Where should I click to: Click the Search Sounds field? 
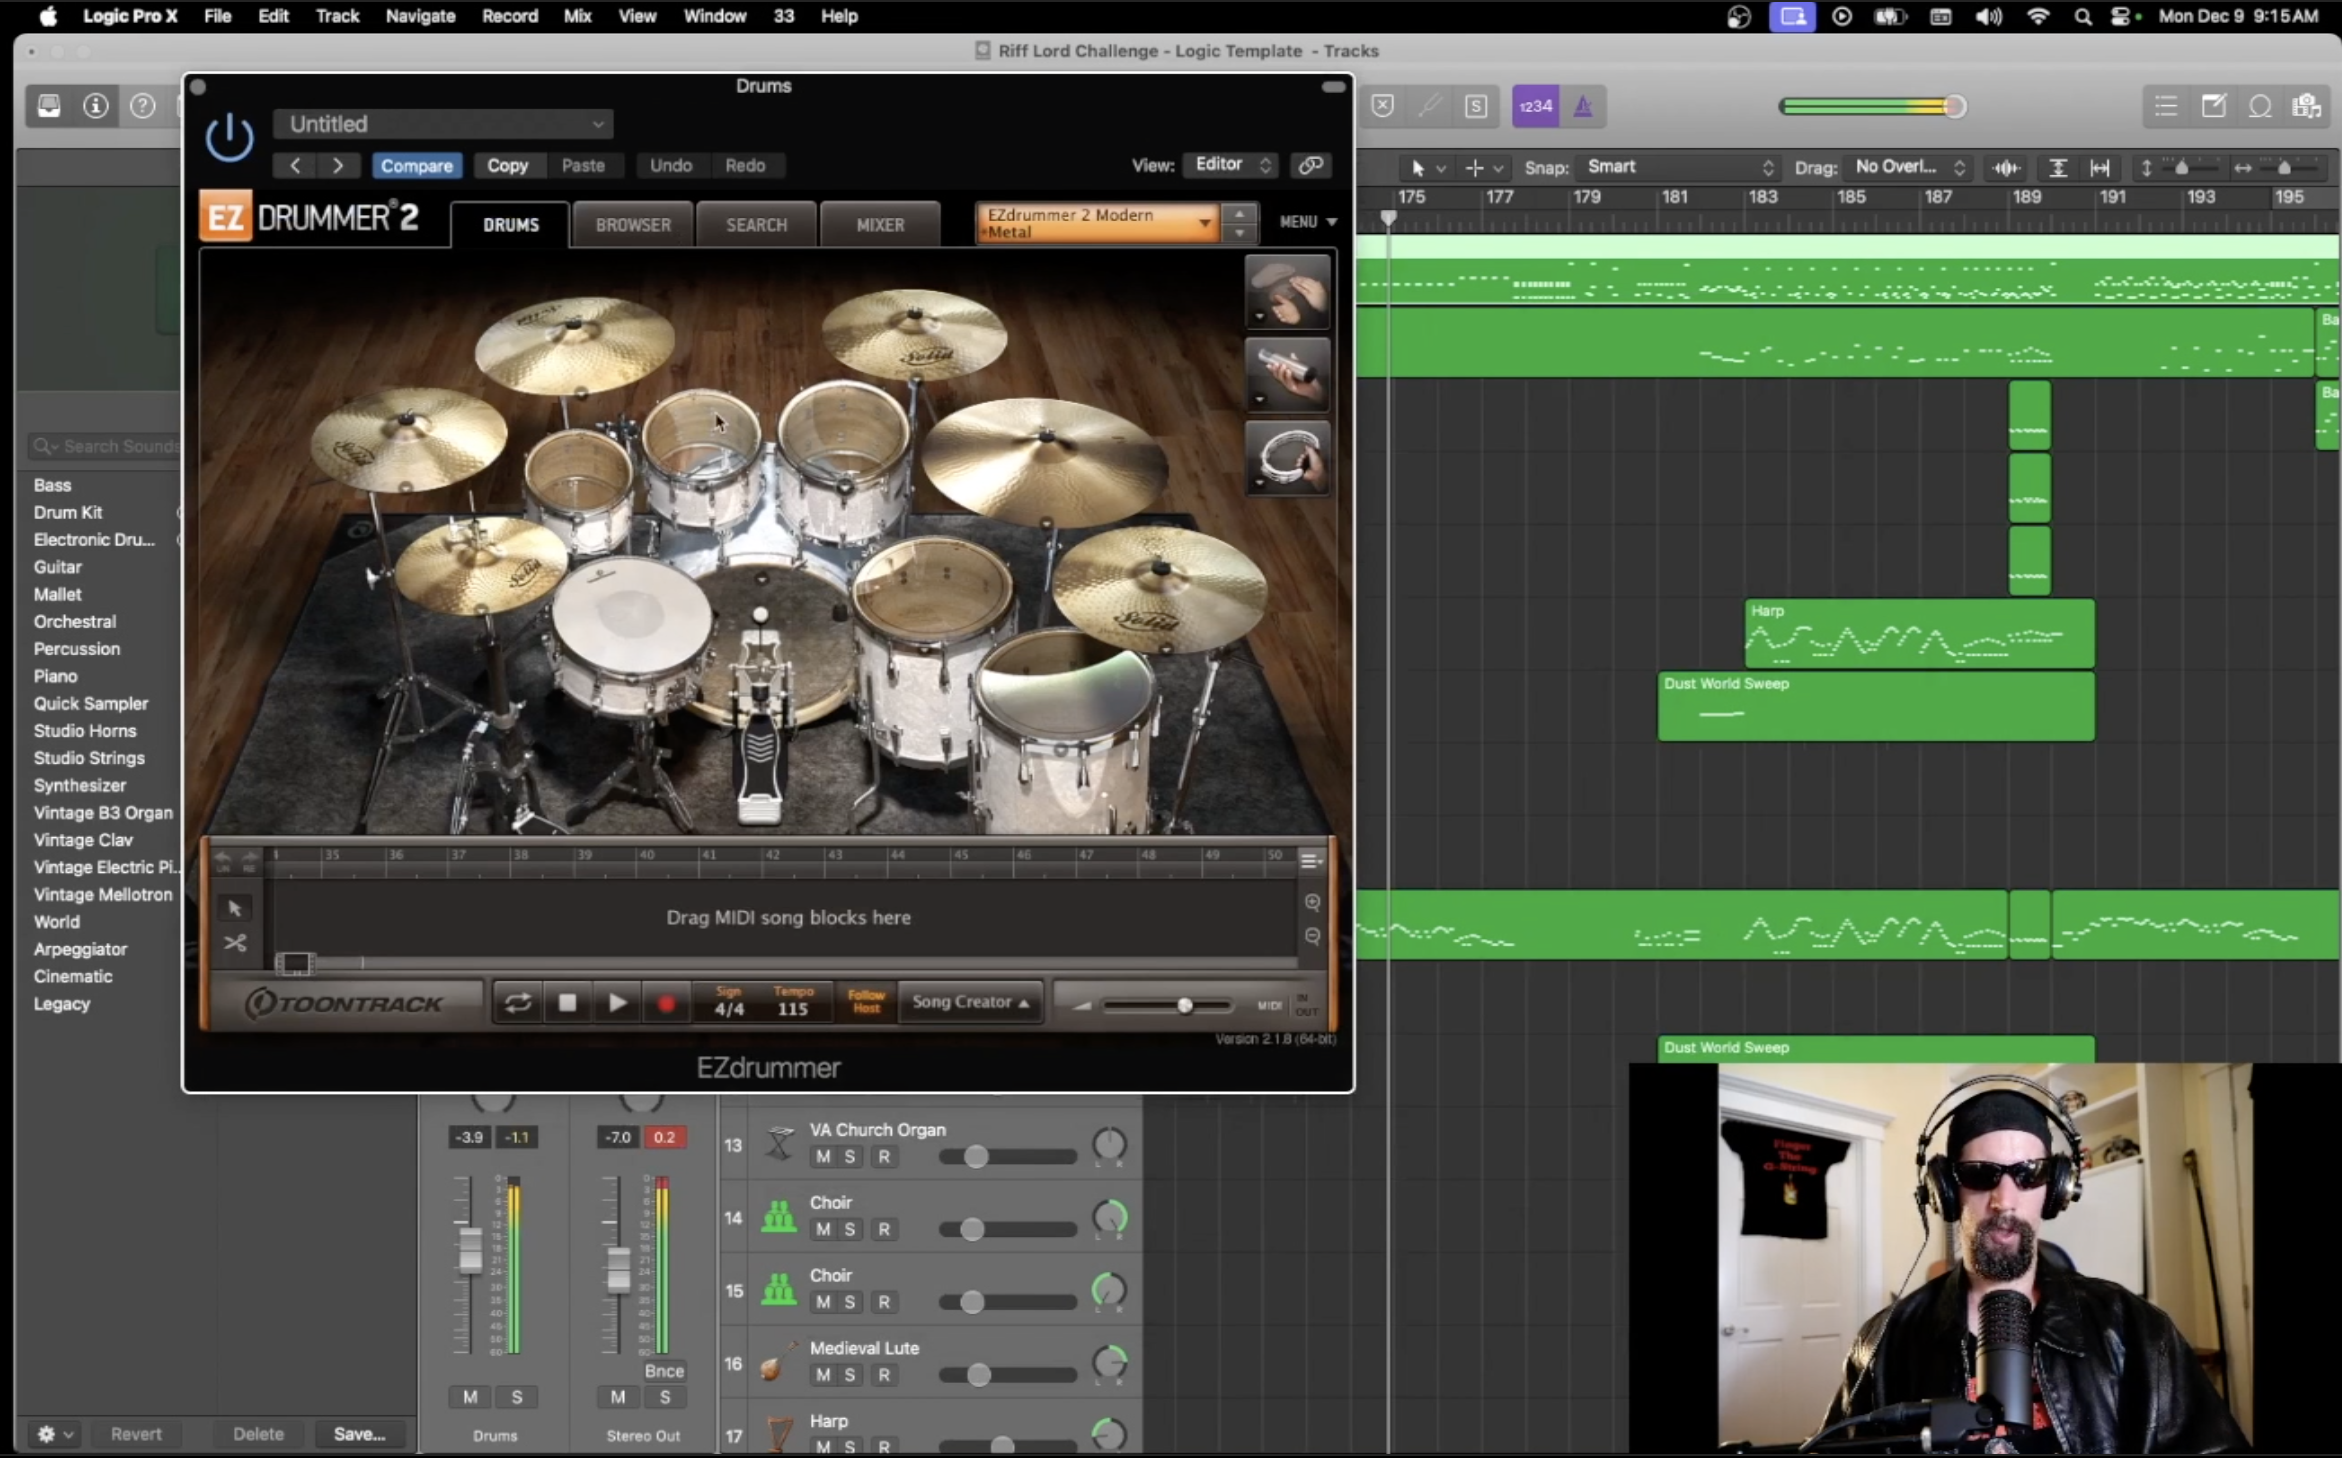click(105, 446)
